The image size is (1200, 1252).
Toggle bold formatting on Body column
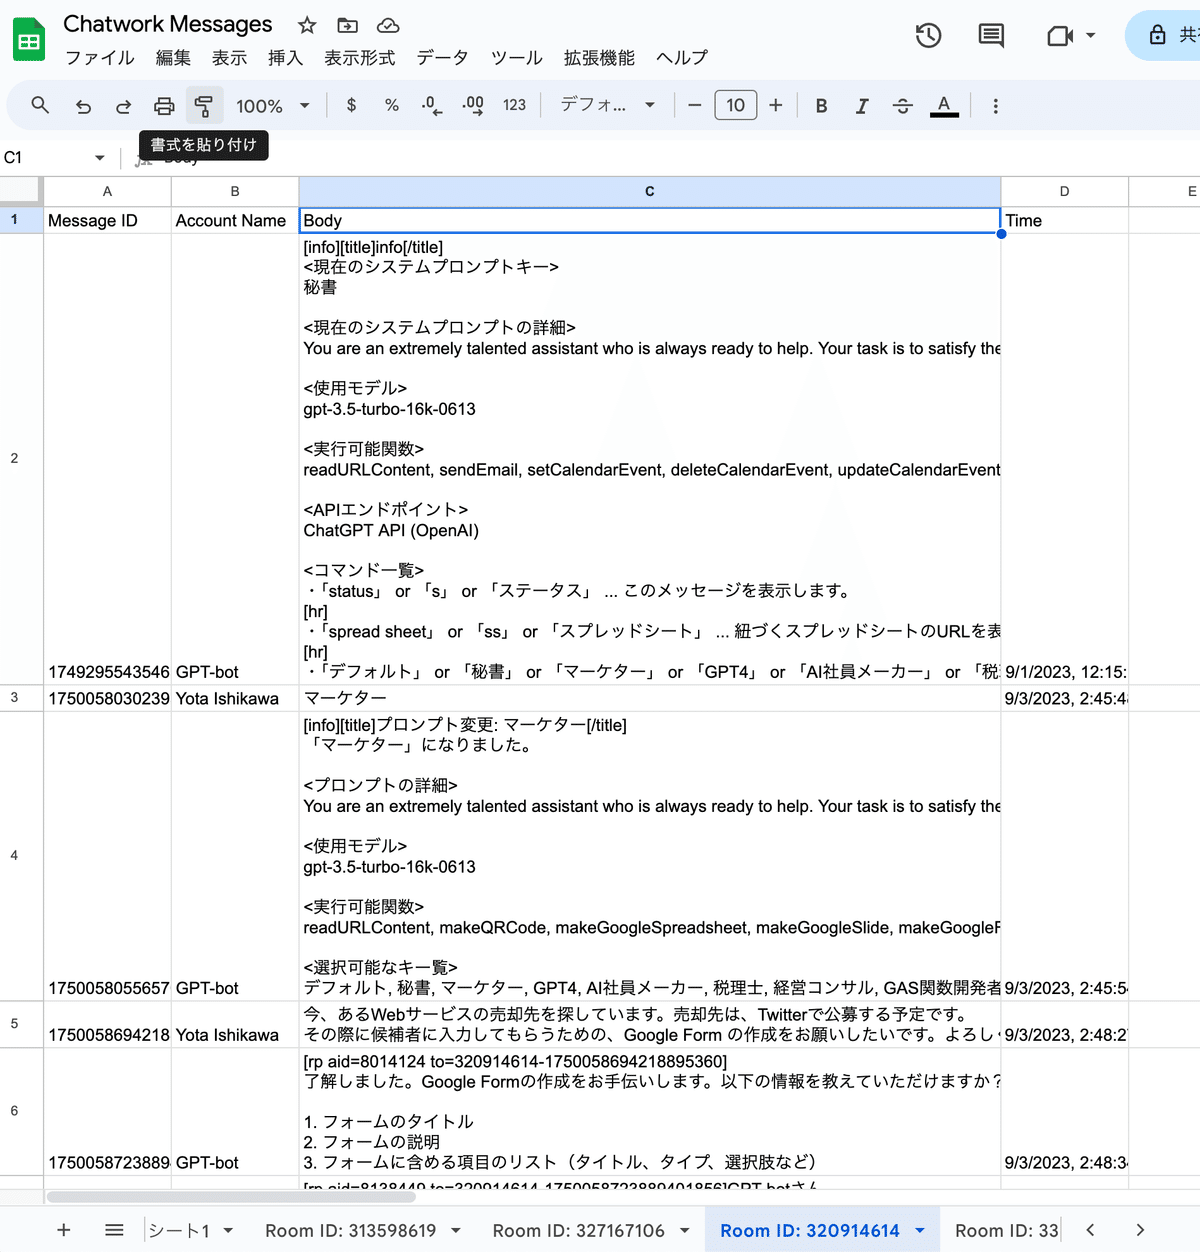(x=820, y=105)
